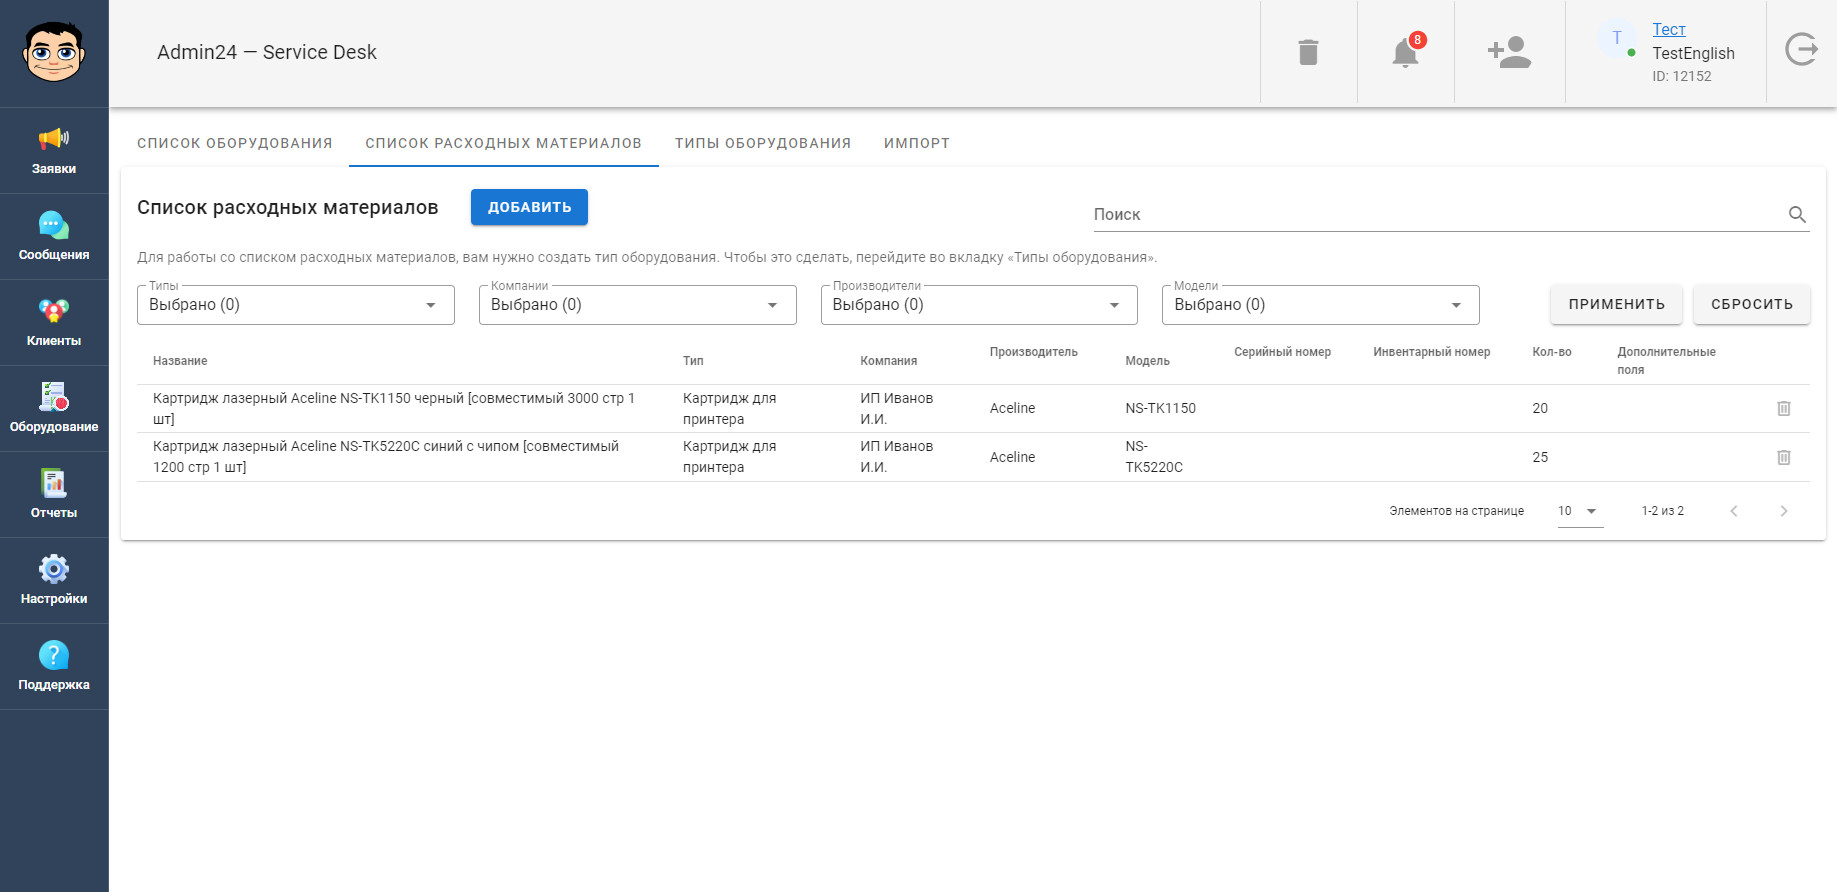Open the items per page selector
1837x892 pixels.
(1579, 511)
